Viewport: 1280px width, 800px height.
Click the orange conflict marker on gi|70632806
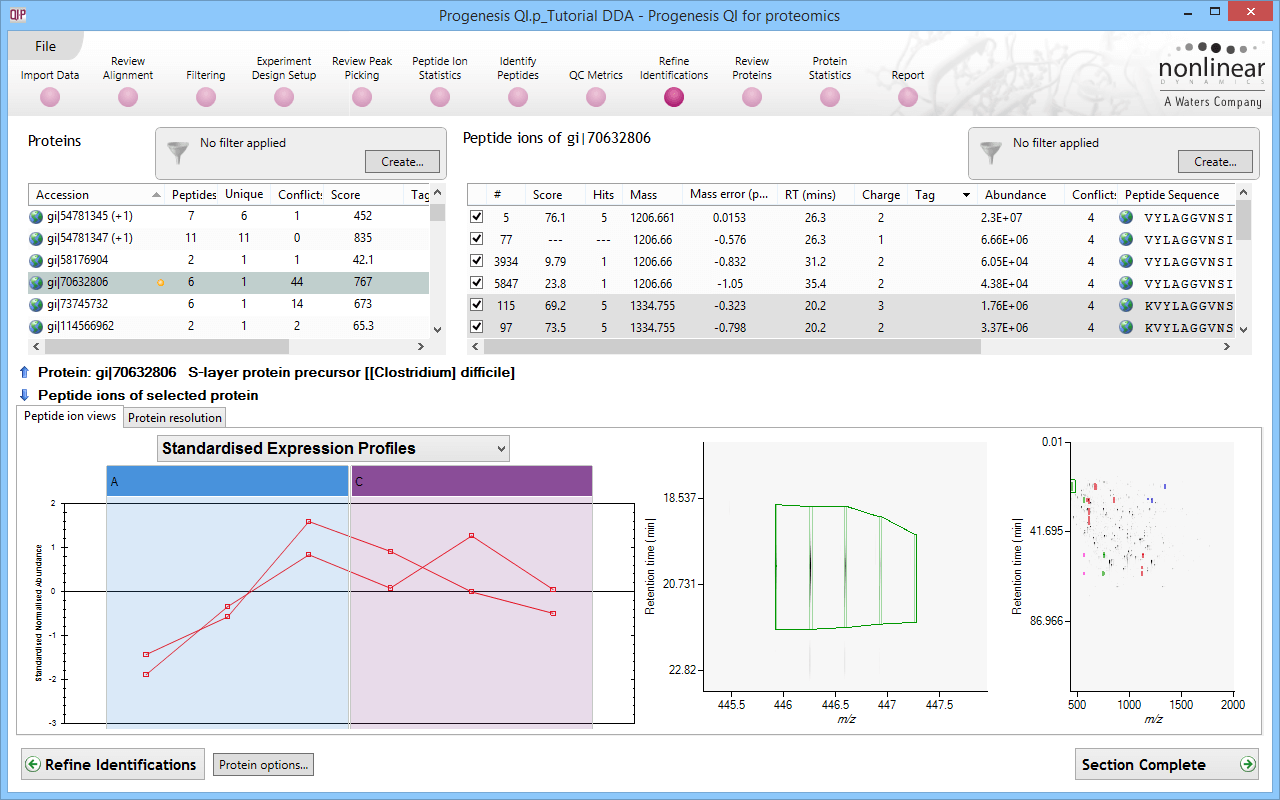[160, 283]
